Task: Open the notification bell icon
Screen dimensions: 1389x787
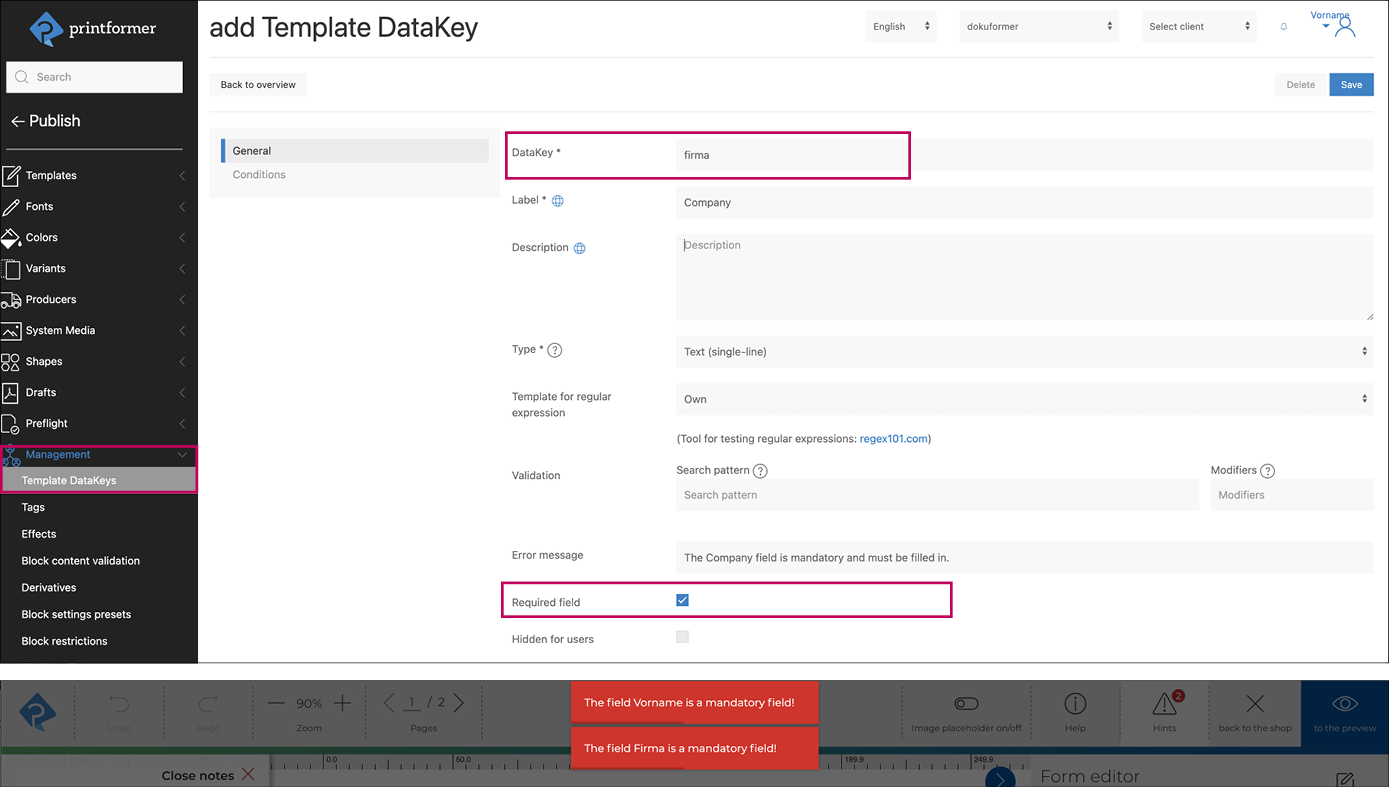Action: 1284,27
